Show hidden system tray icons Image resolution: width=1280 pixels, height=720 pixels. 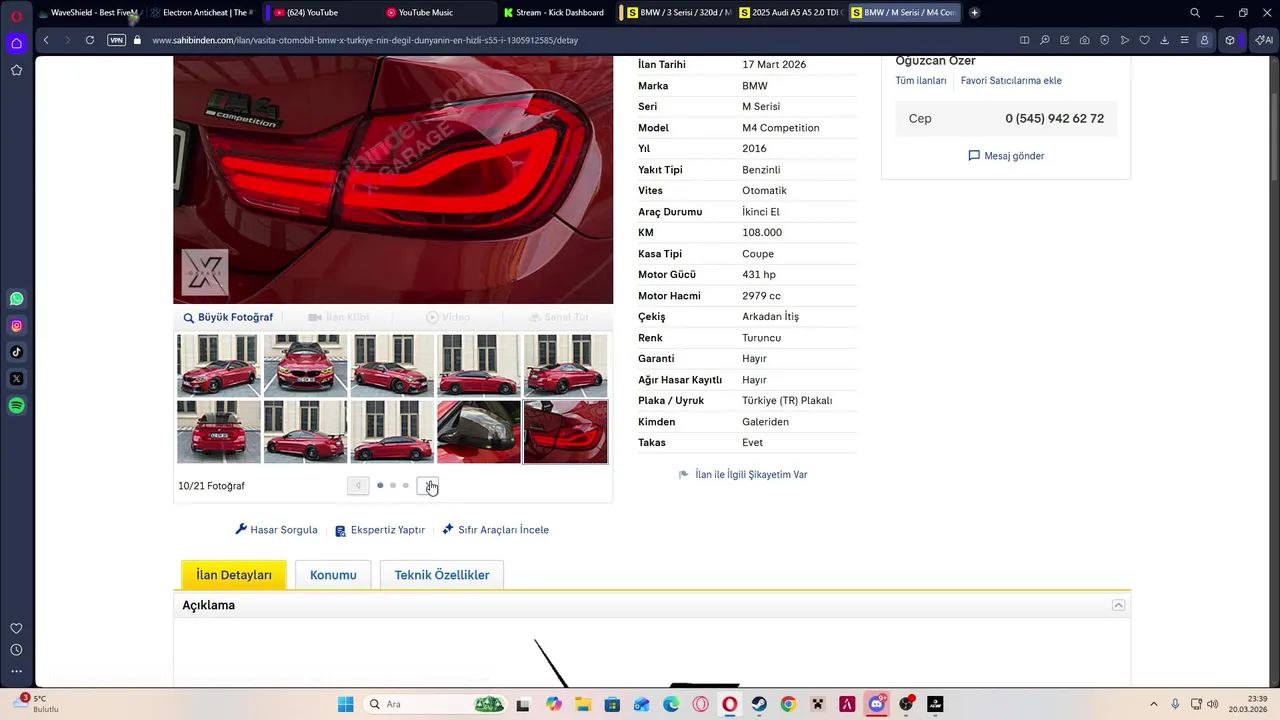coord(1154,704)
